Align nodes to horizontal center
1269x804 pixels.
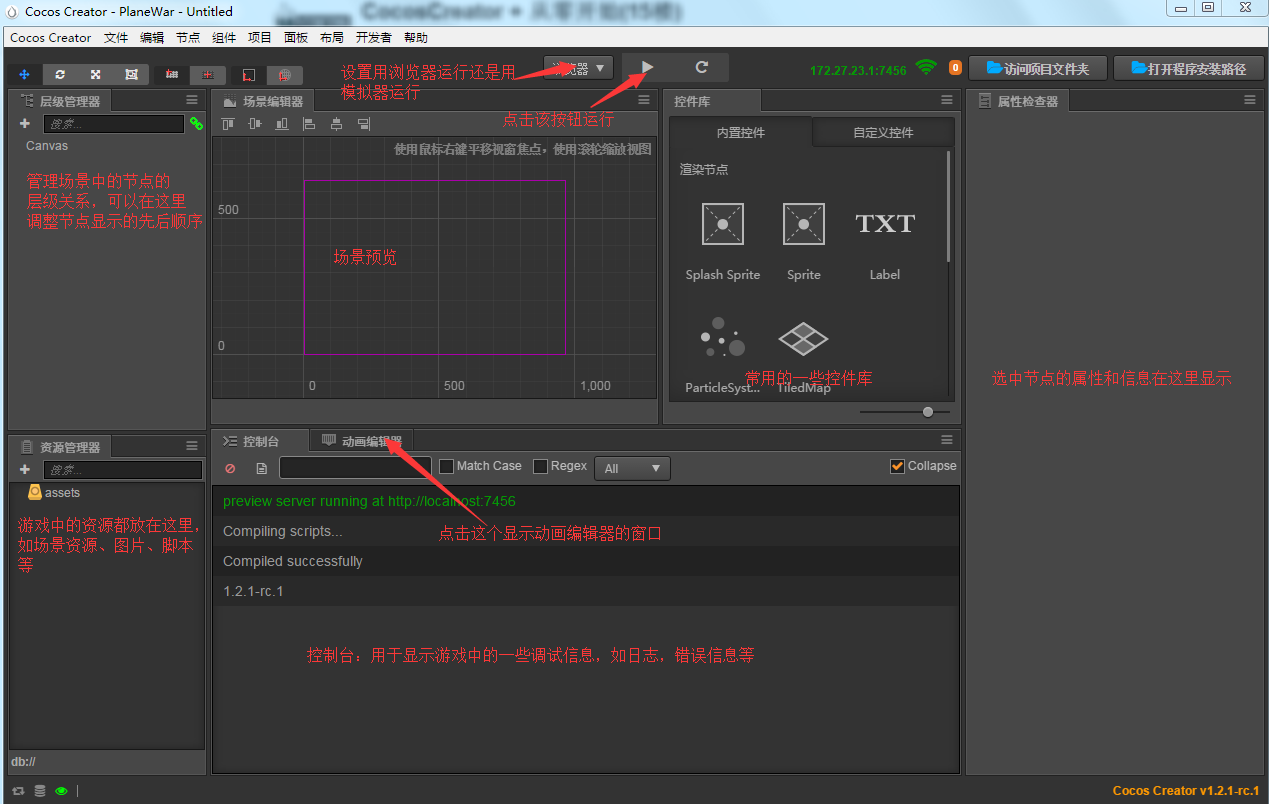pos(336,124)
